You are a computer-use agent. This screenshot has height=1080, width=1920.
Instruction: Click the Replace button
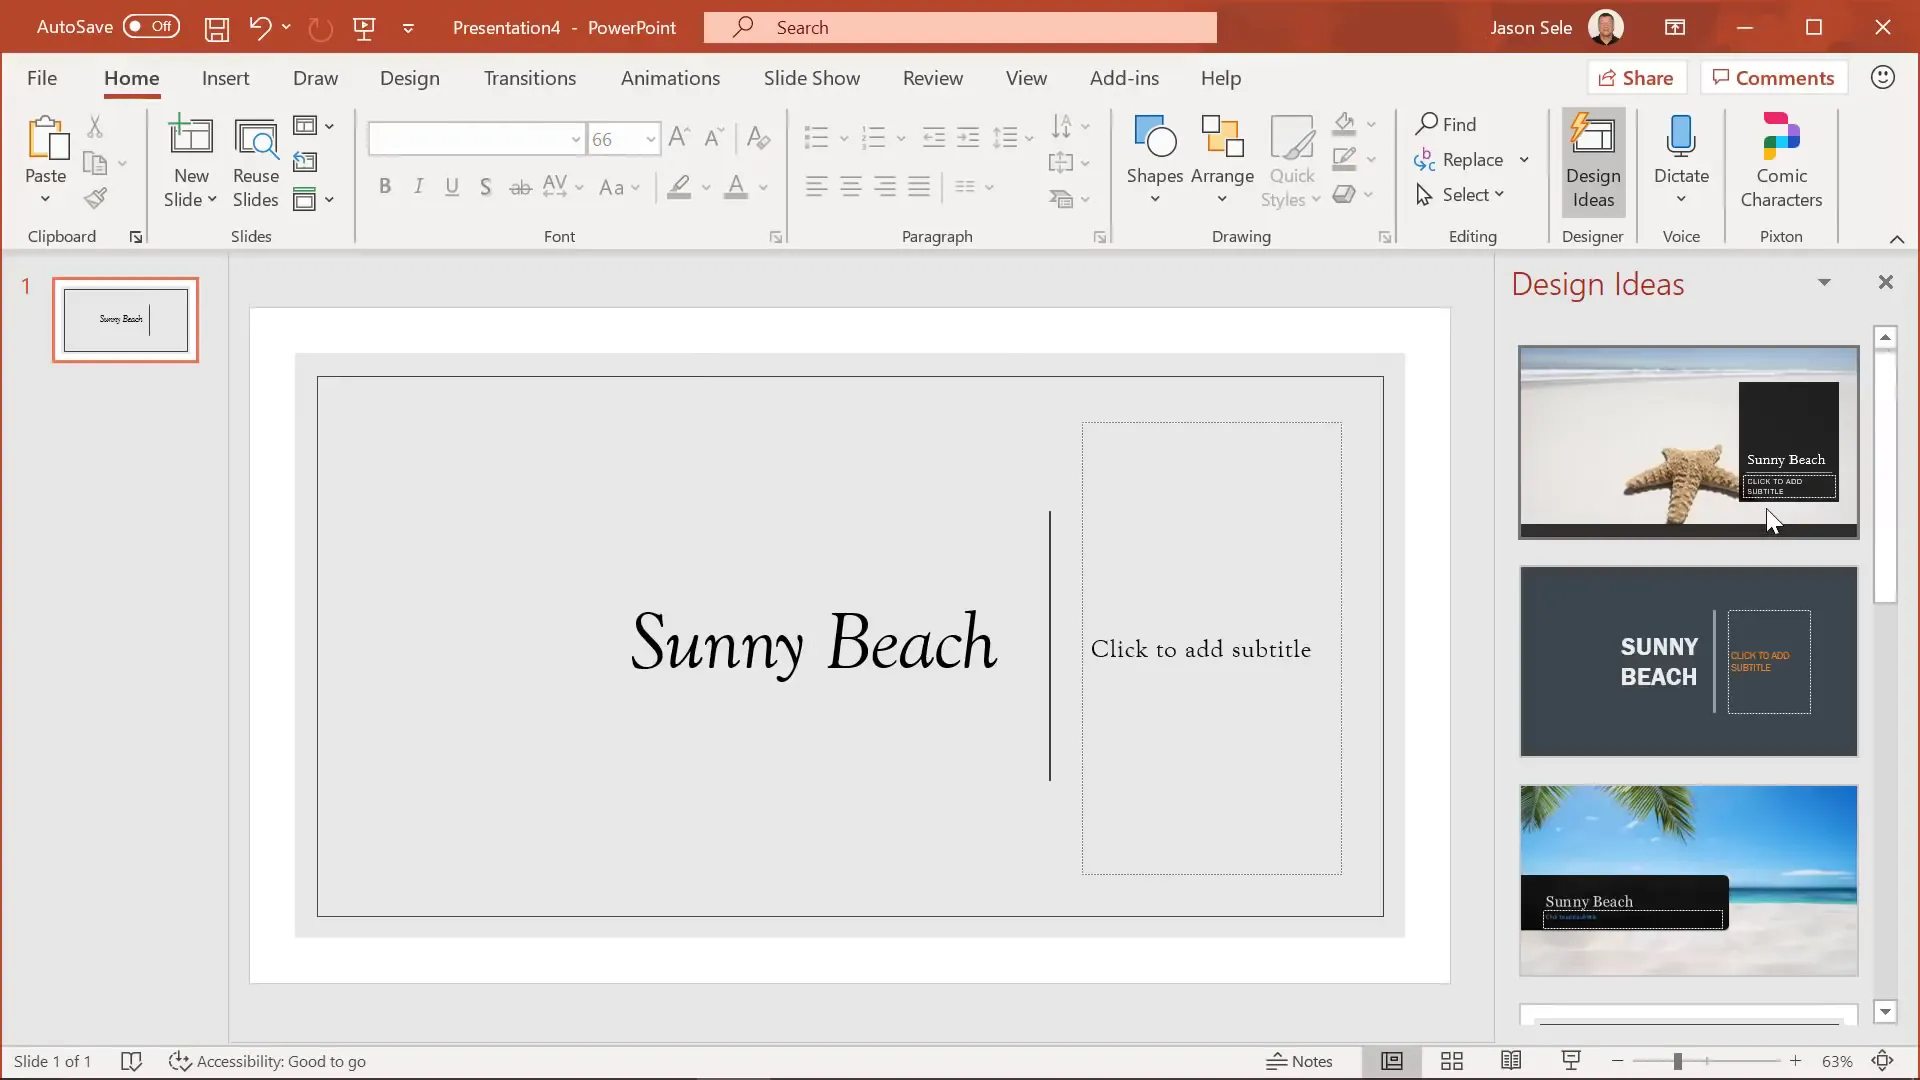click(x=1459, y=160)
